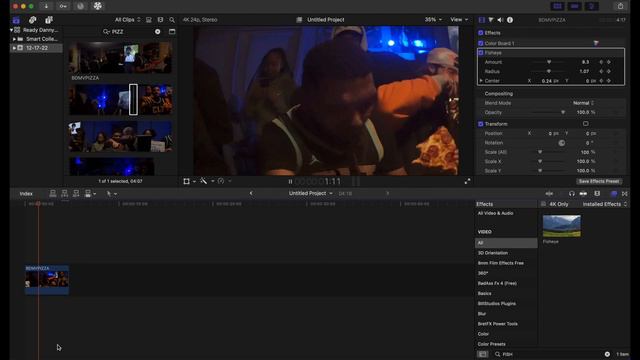
Task: Click the Connect clip to storyline icon
Action: point(53,193)
